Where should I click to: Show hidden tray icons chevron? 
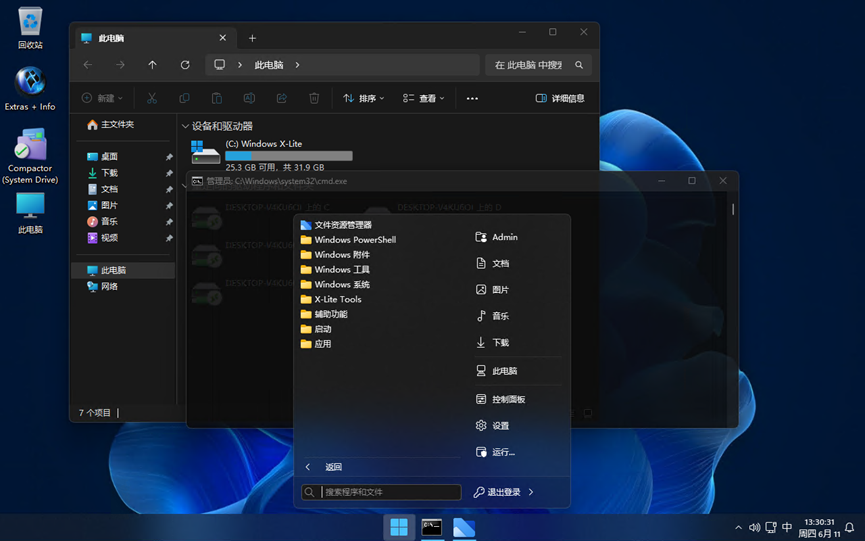coord(738,528)
